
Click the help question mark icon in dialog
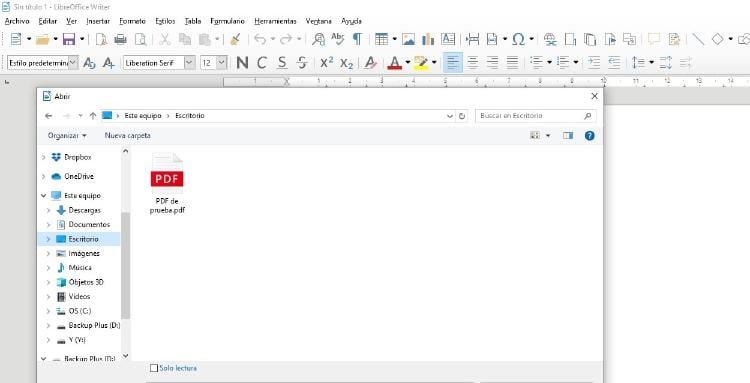tap(589, 136)
